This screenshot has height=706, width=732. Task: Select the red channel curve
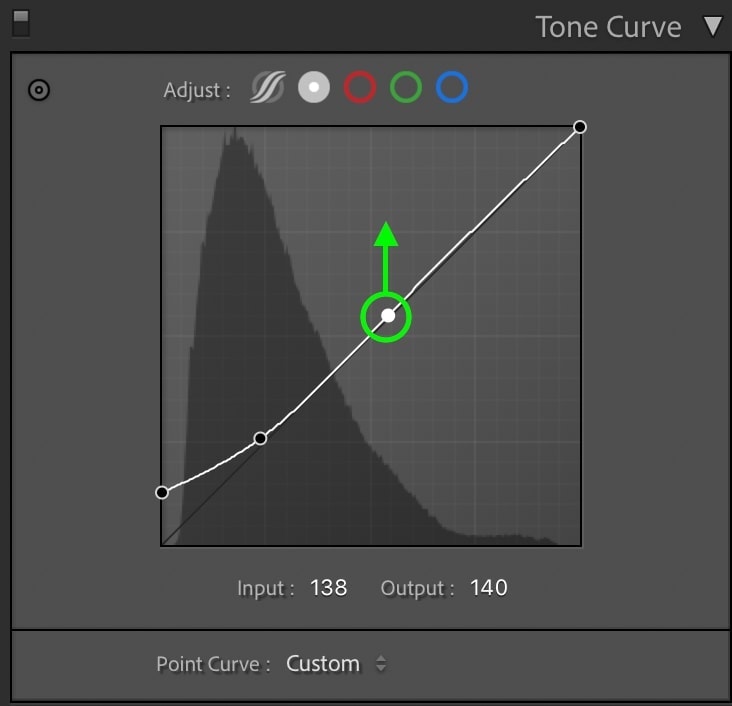(360, 87)
